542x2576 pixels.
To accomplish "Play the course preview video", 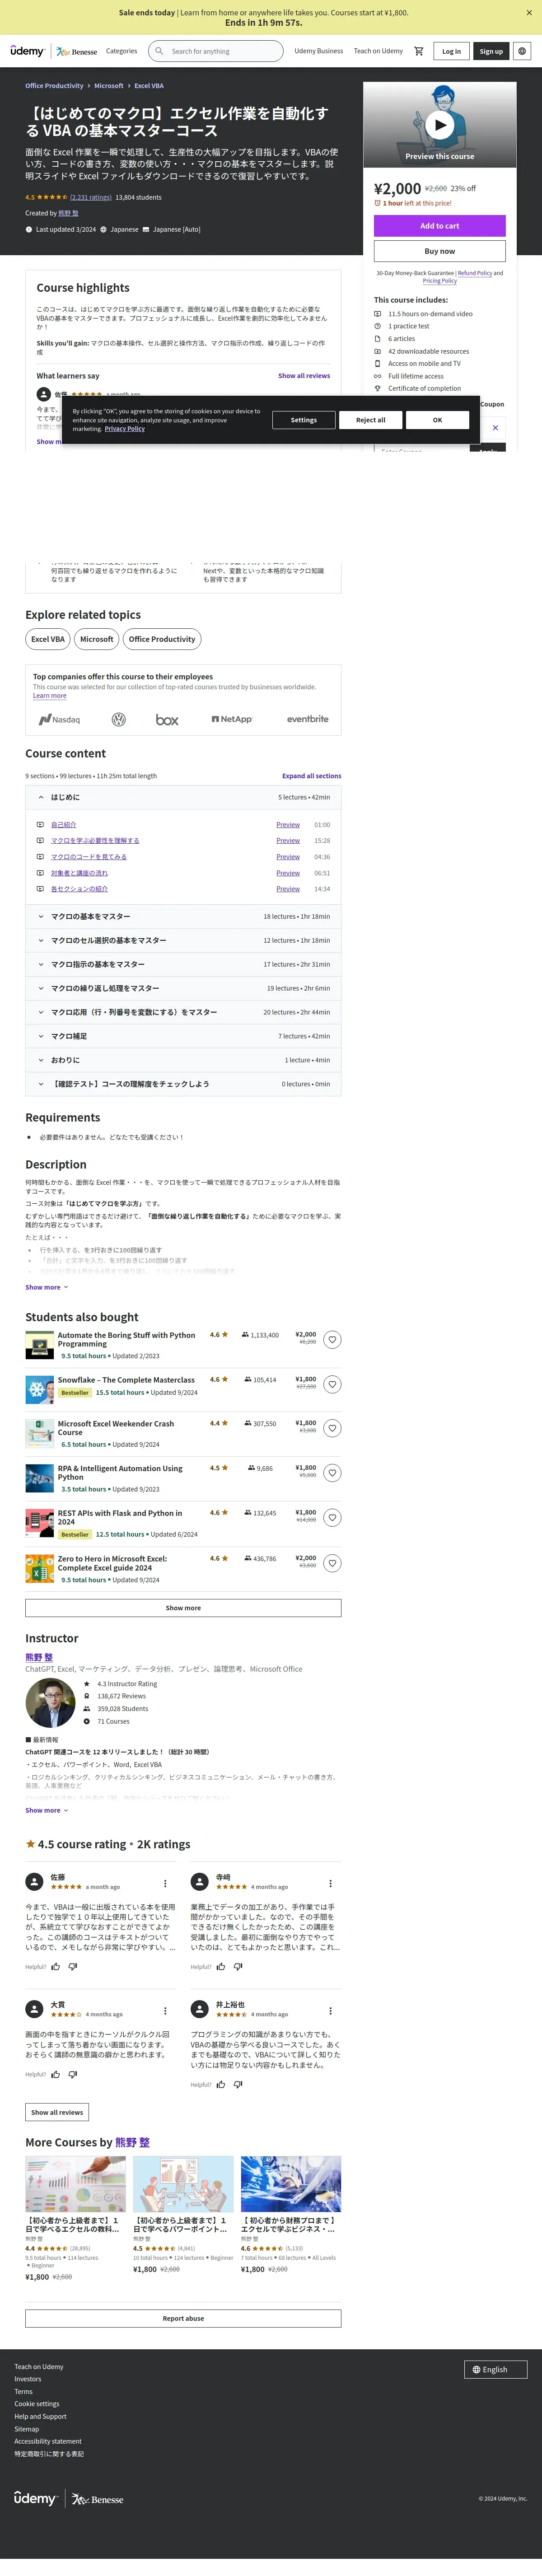I will [x=440, y=125].
